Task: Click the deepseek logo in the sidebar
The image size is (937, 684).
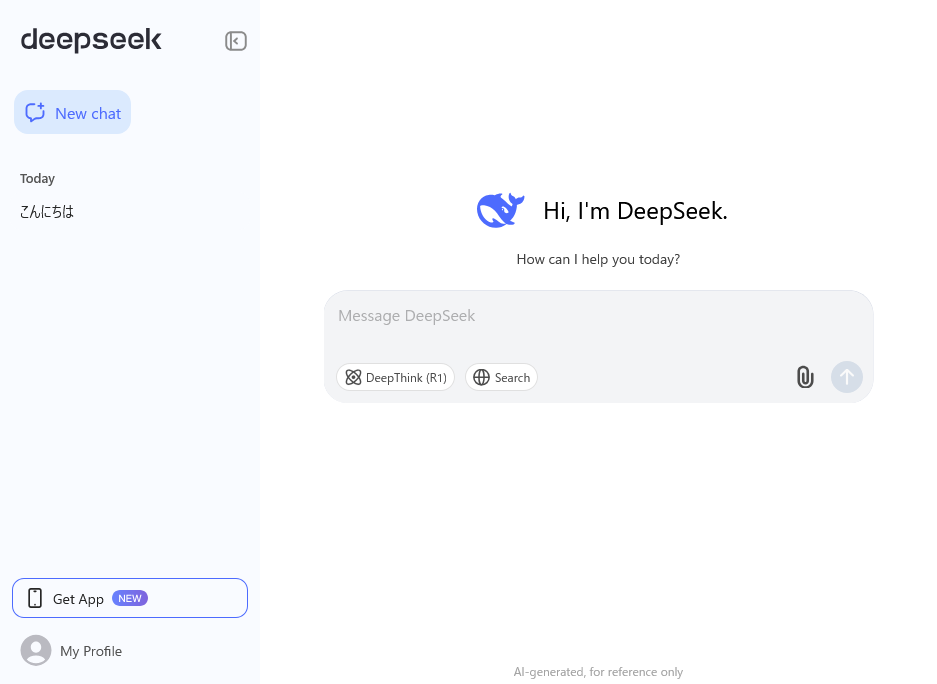Action: coord(91,40)
